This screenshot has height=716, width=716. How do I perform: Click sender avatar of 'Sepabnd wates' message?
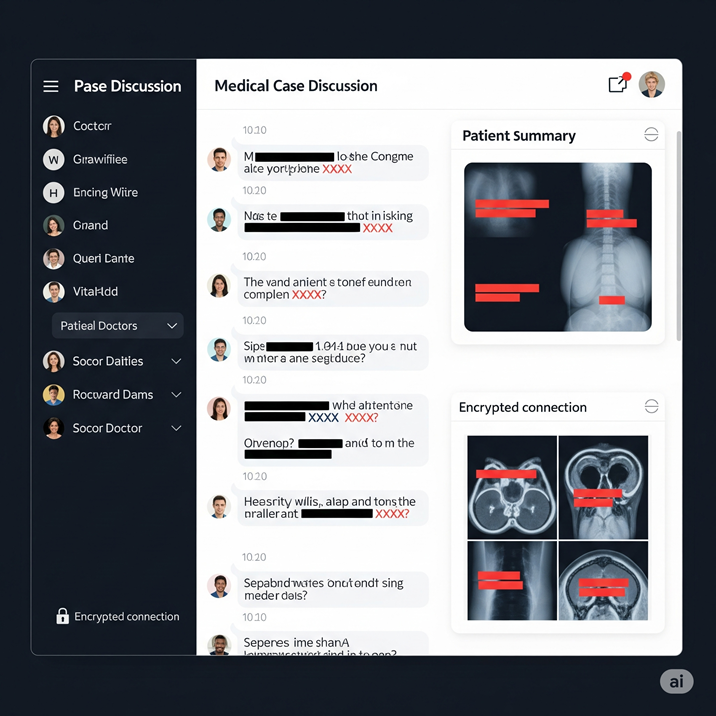coord(219,586)
